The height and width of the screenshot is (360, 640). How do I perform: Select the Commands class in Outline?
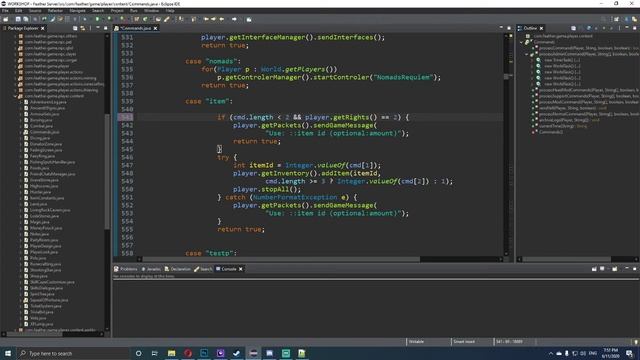[x=544, y=42]
